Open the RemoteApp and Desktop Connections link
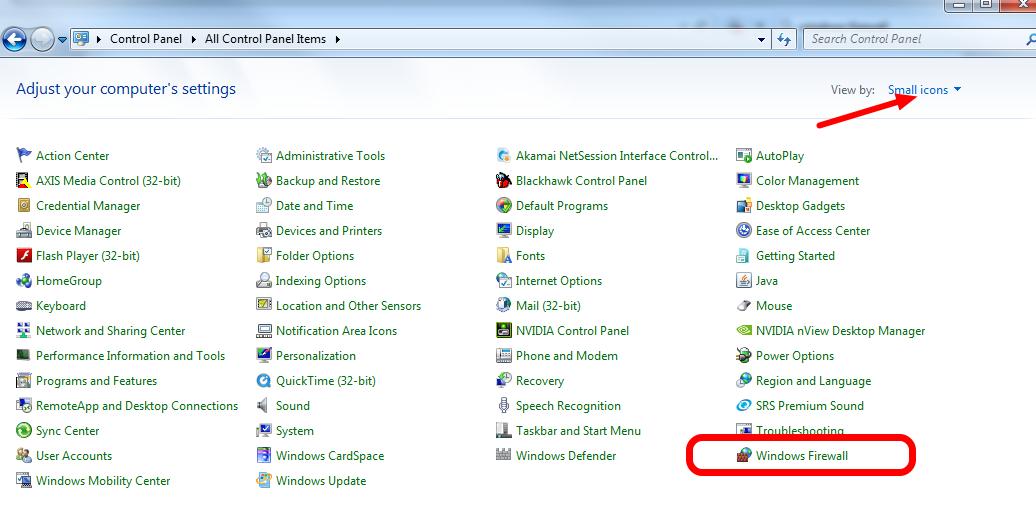Viewport: 1036px width, 511px height. pos(137,406)
